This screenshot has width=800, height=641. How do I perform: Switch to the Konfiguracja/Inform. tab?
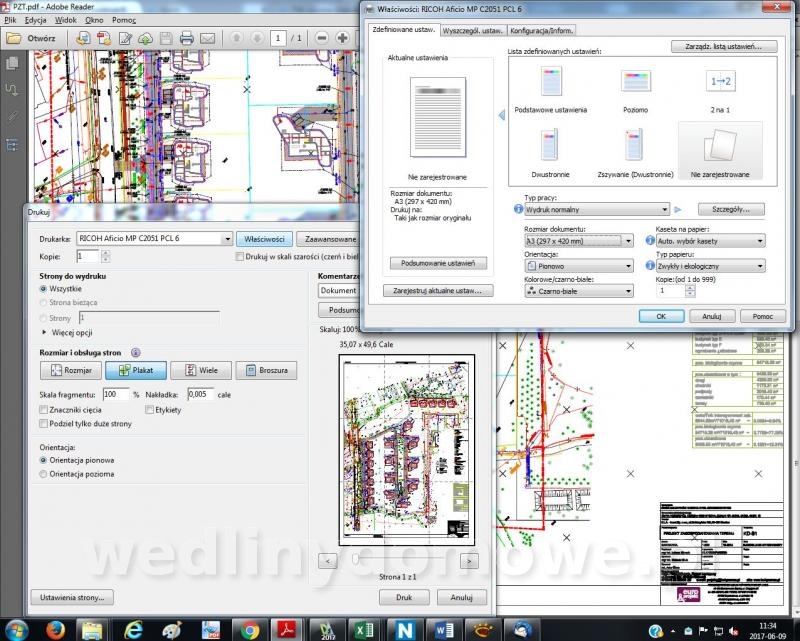click(x=541, y=31)
